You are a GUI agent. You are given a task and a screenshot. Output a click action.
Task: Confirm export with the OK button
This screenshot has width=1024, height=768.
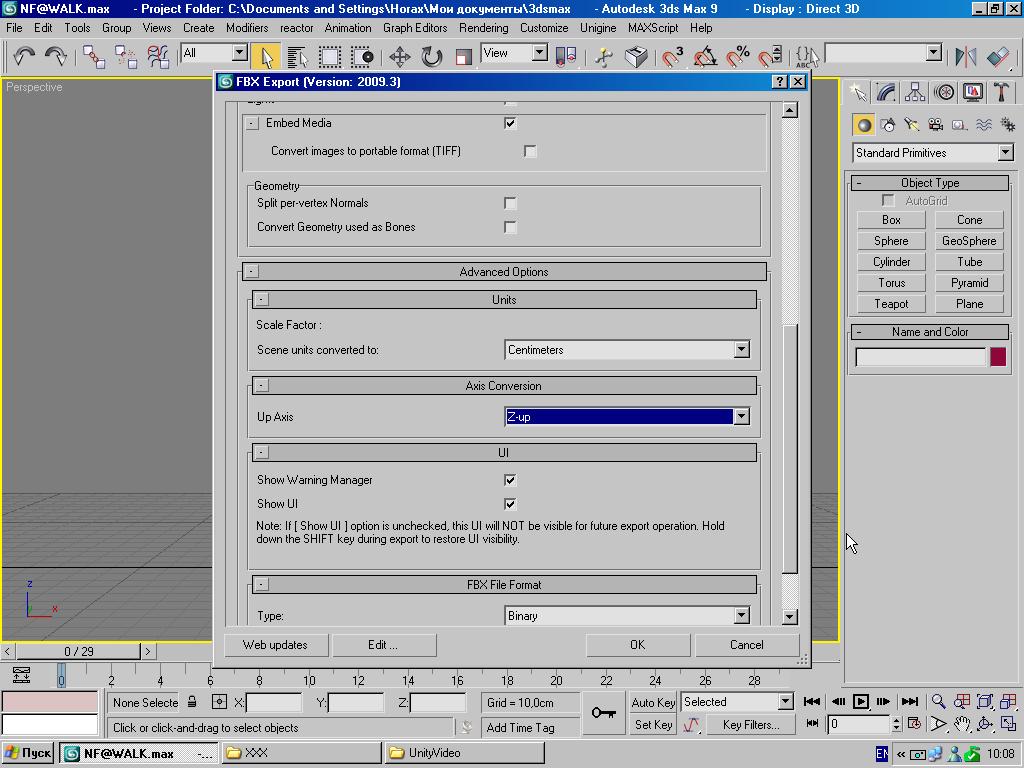coord(637,645)
